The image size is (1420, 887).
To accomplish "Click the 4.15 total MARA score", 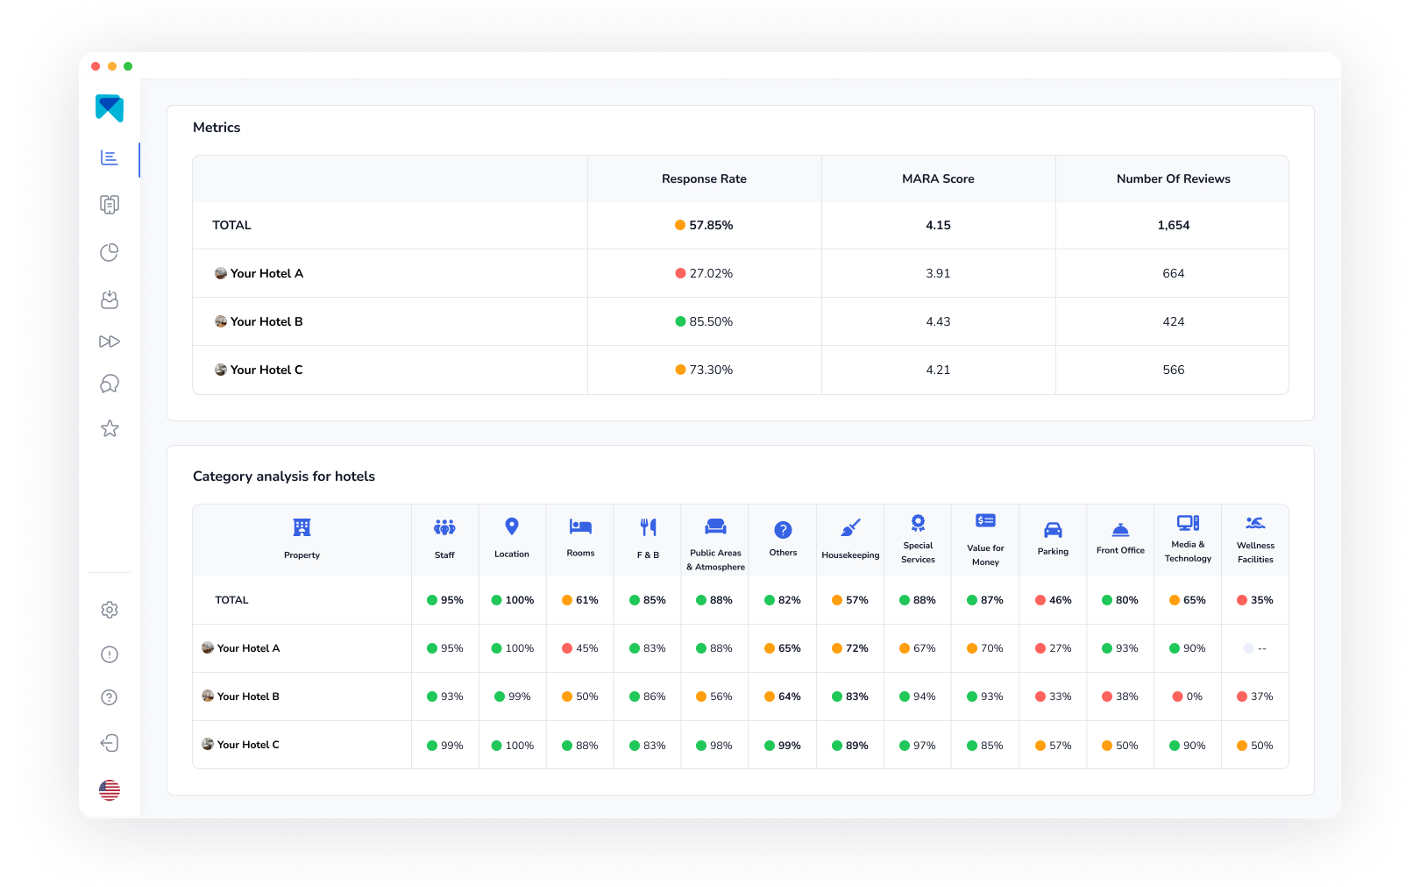I will (x=938, y=225).
